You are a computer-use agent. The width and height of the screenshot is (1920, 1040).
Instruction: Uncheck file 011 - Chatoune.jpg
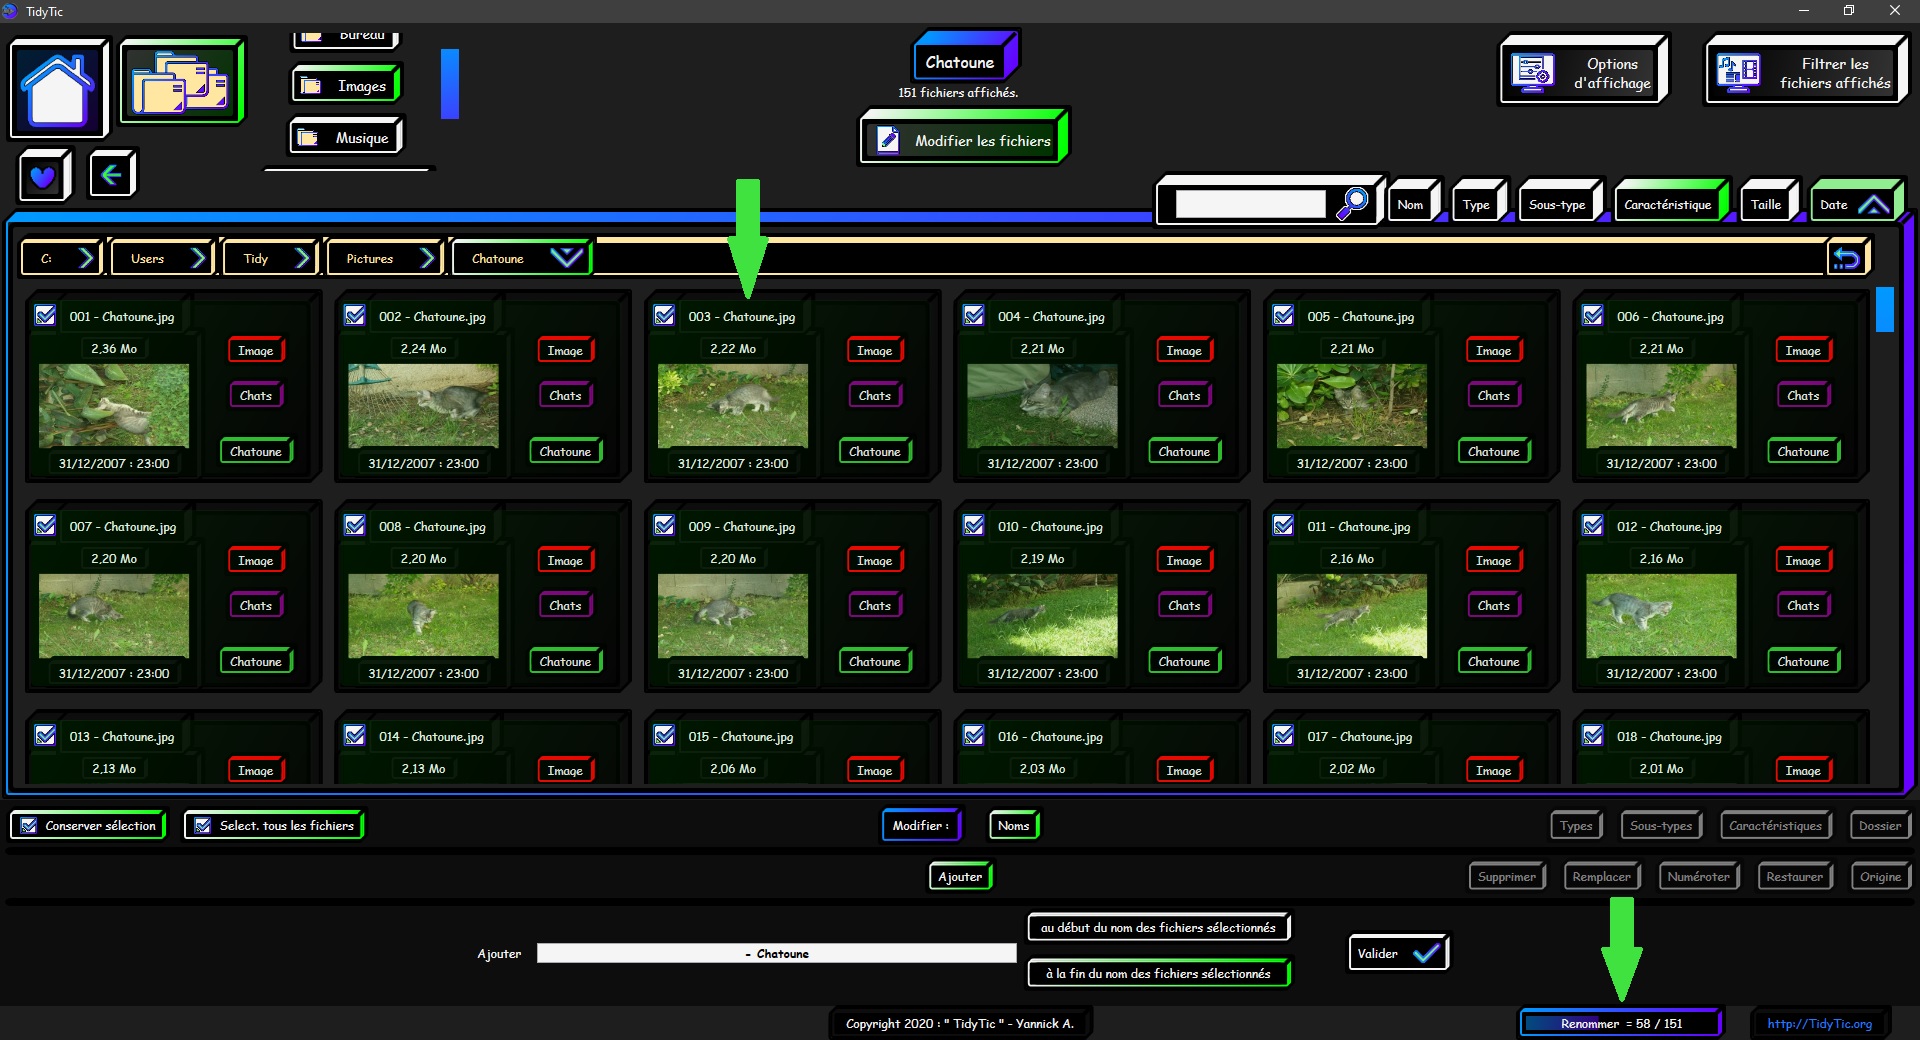click(1283, 526)
